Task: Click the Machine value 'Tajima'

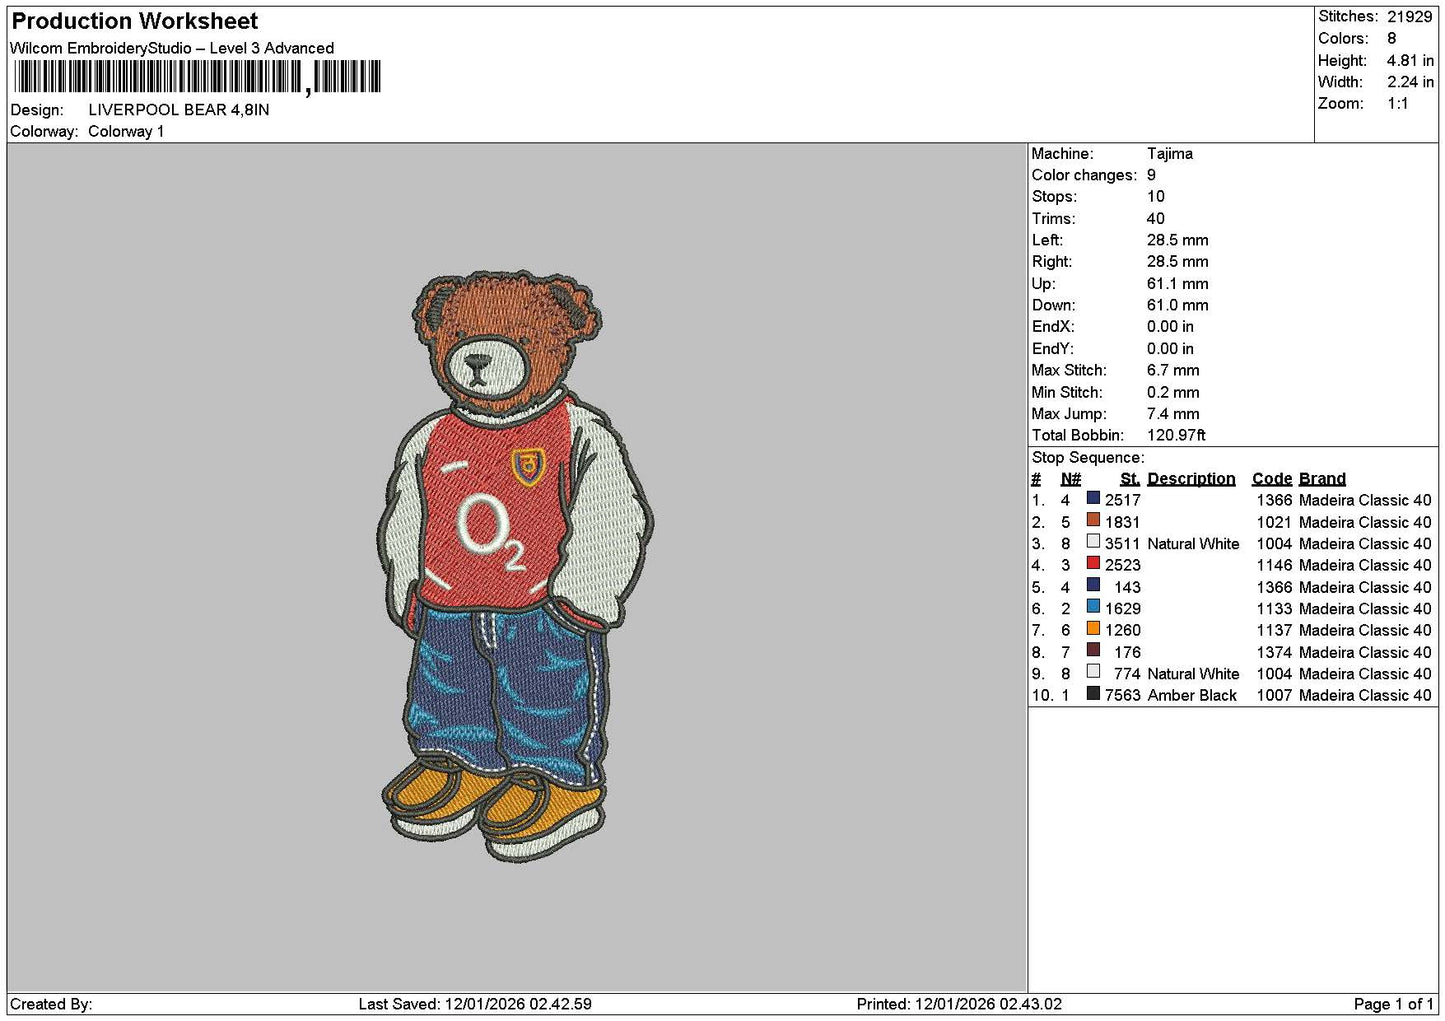Action: pyautogui.click(x=1170, y=154)
